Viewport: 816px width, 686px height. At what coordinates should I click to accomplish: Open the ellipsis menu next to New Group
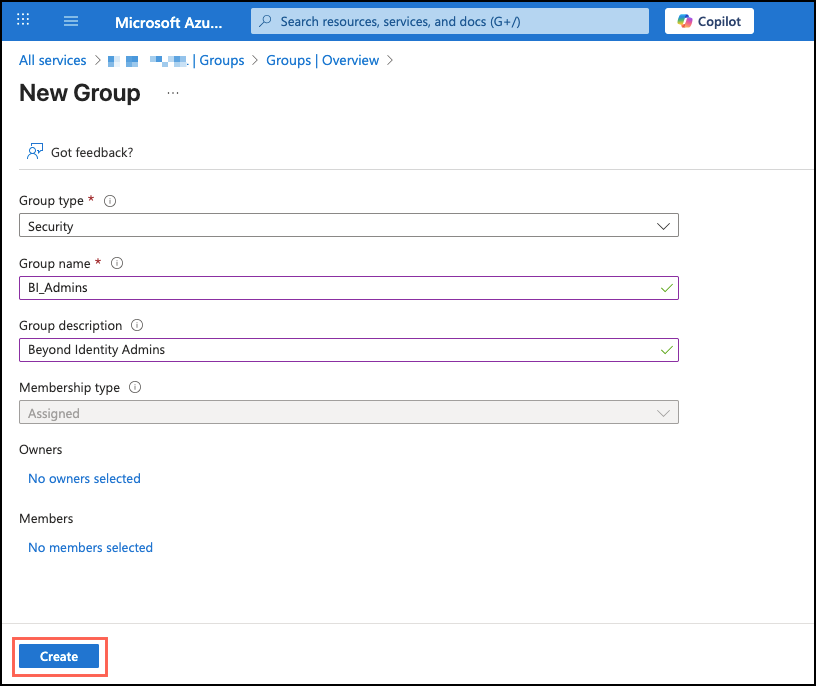point(173,93)
